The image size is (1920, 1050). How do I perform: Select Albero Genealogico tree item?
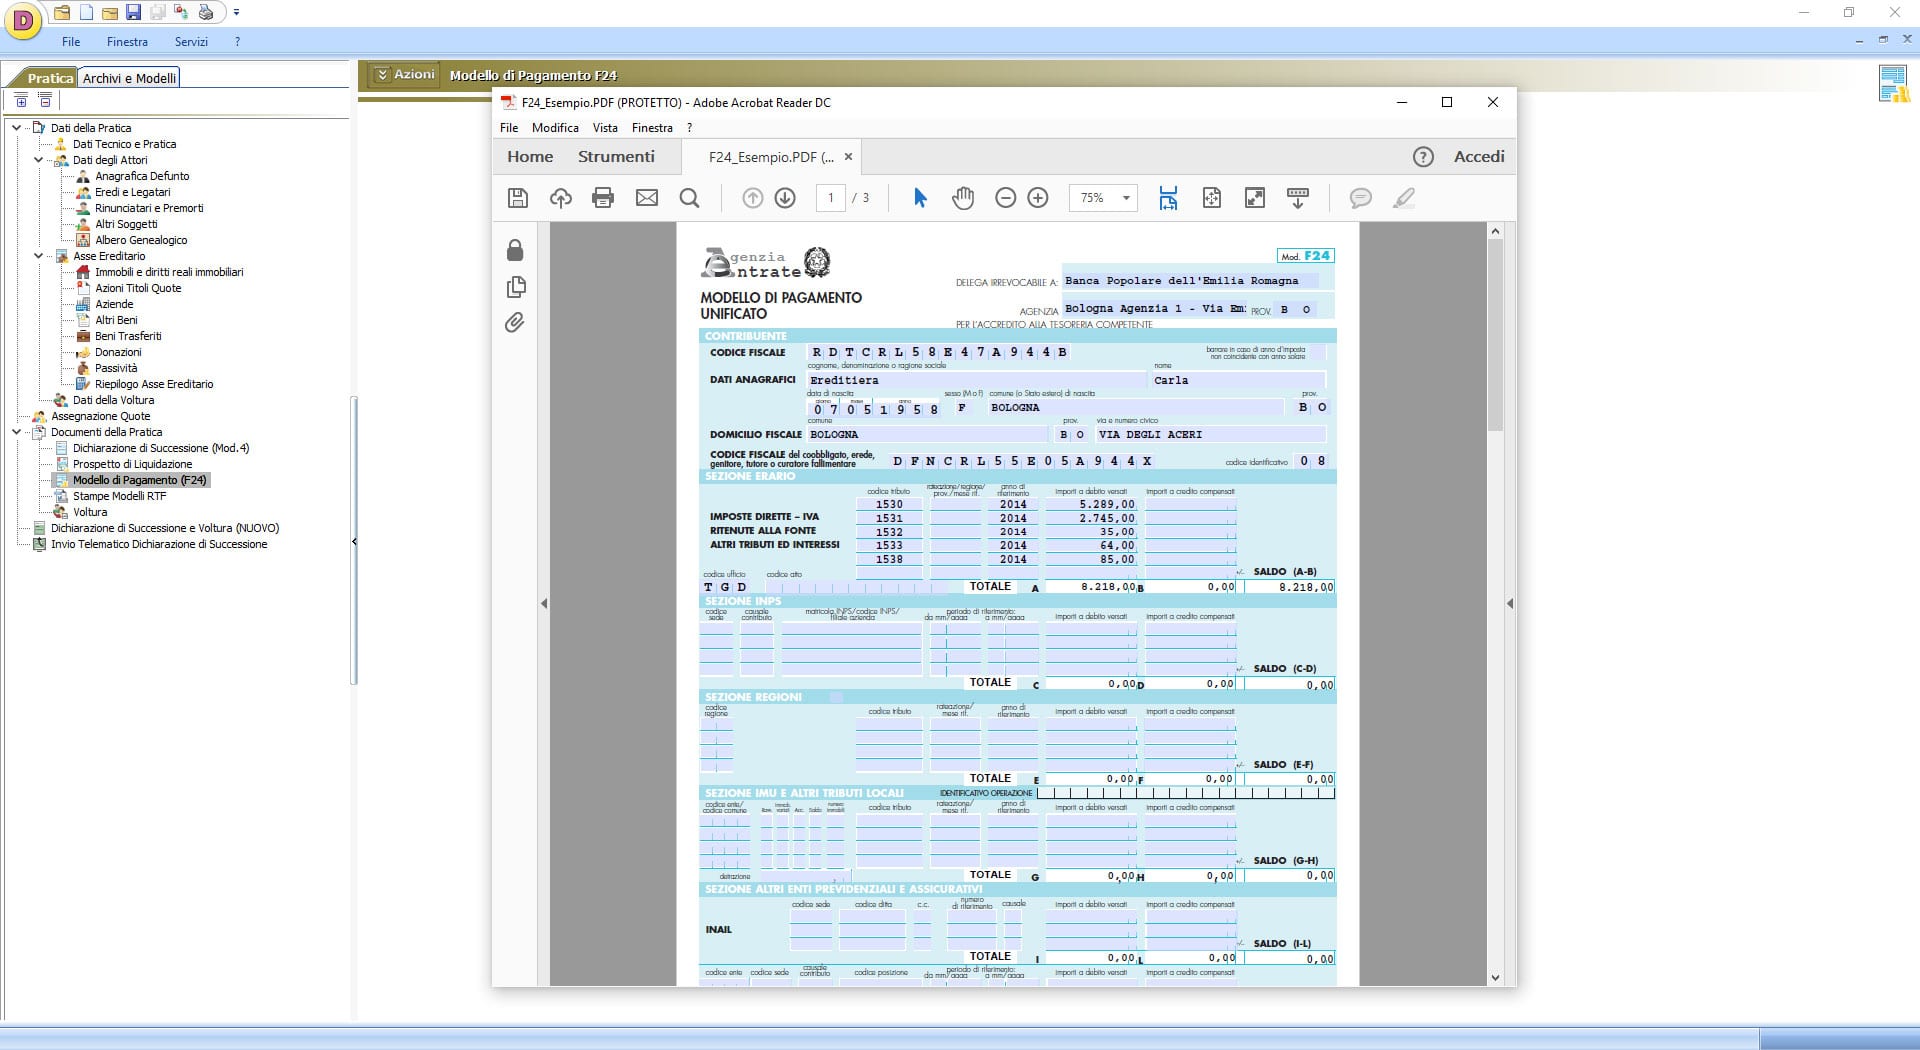(x=141, y=240)
